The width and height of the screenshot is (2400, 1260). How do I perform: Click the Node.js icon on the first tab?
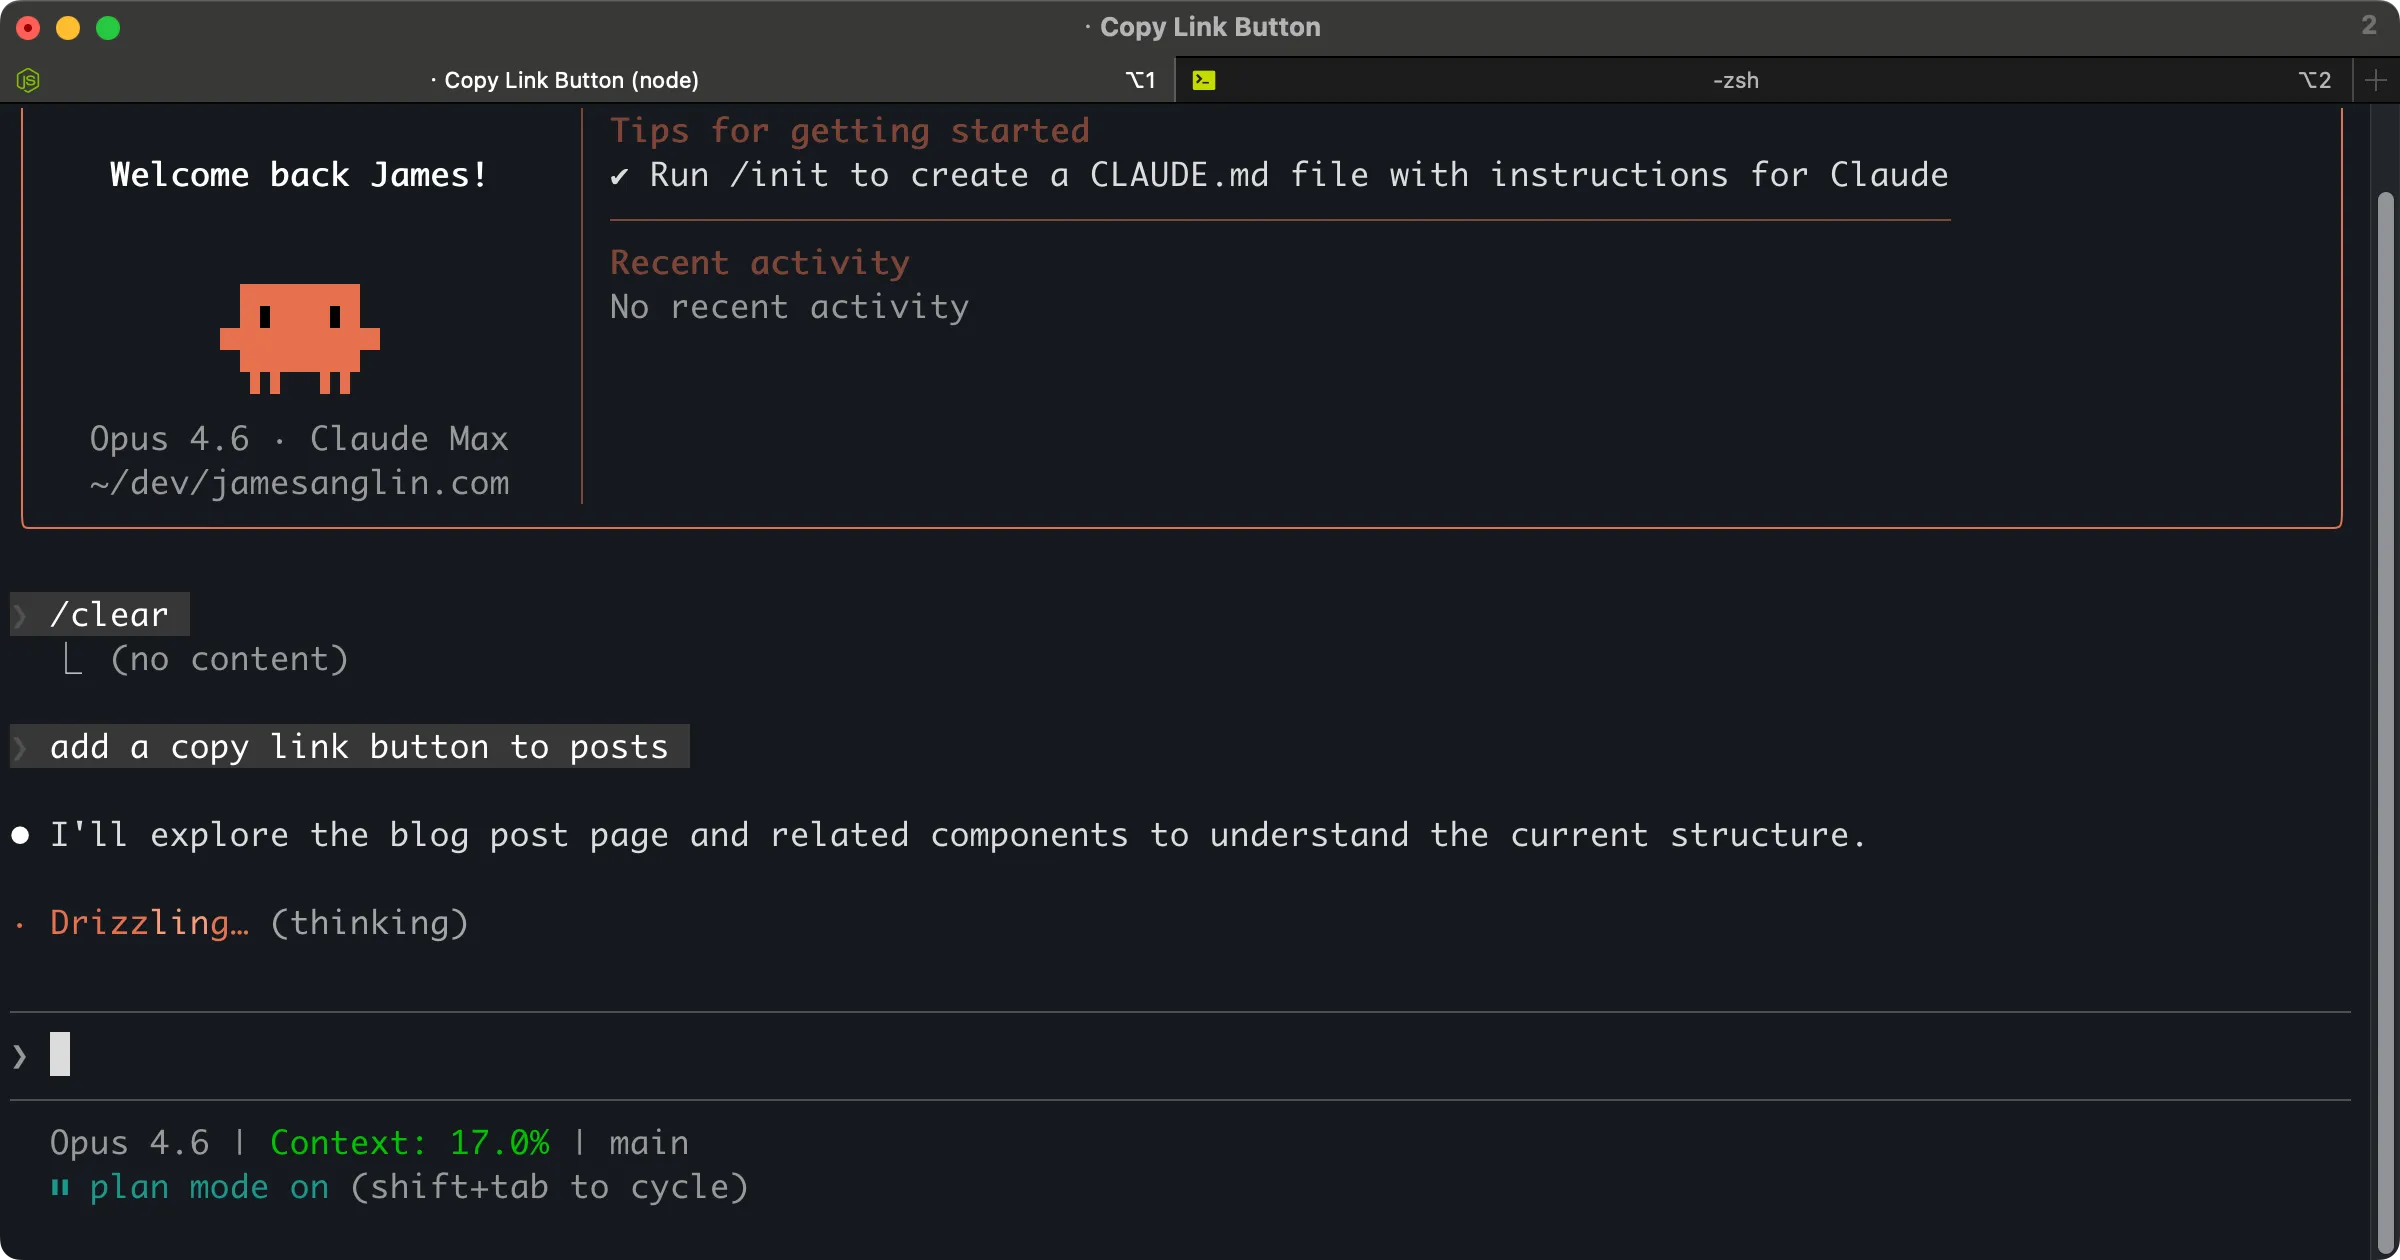(28, 80)
